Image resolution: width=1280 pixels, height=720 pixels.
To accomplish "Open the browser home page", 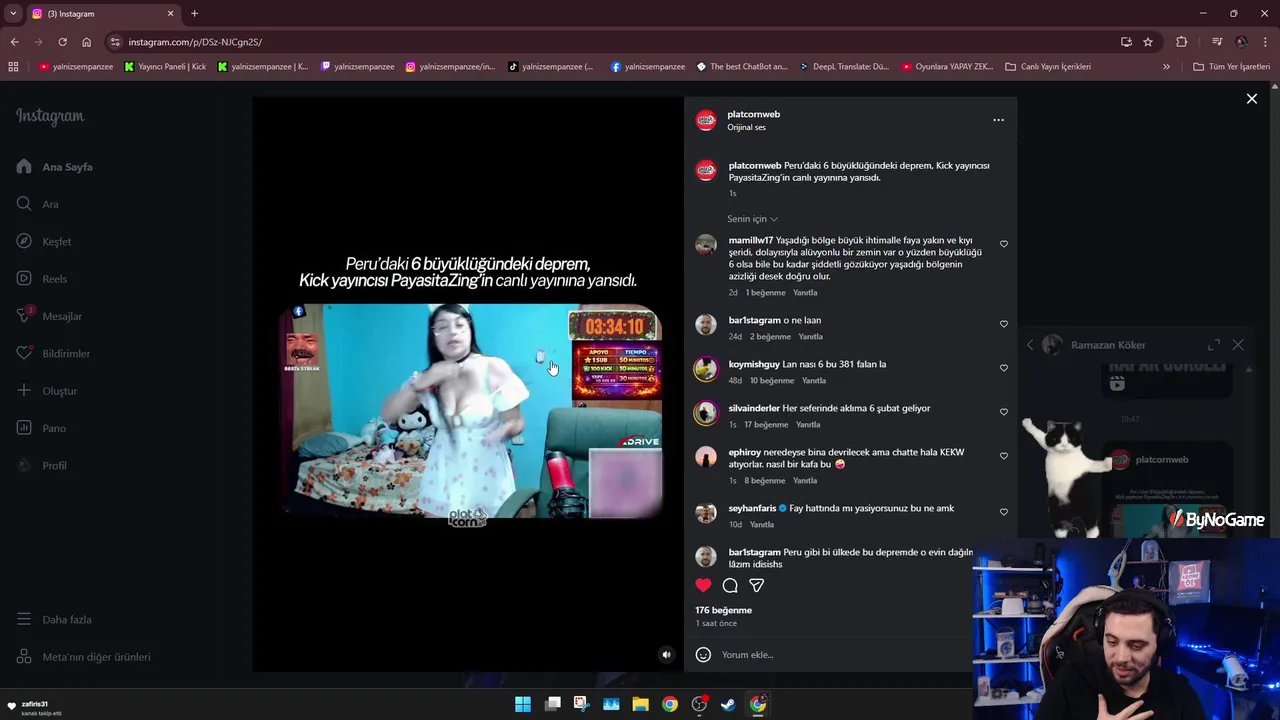I will point(86,42).
